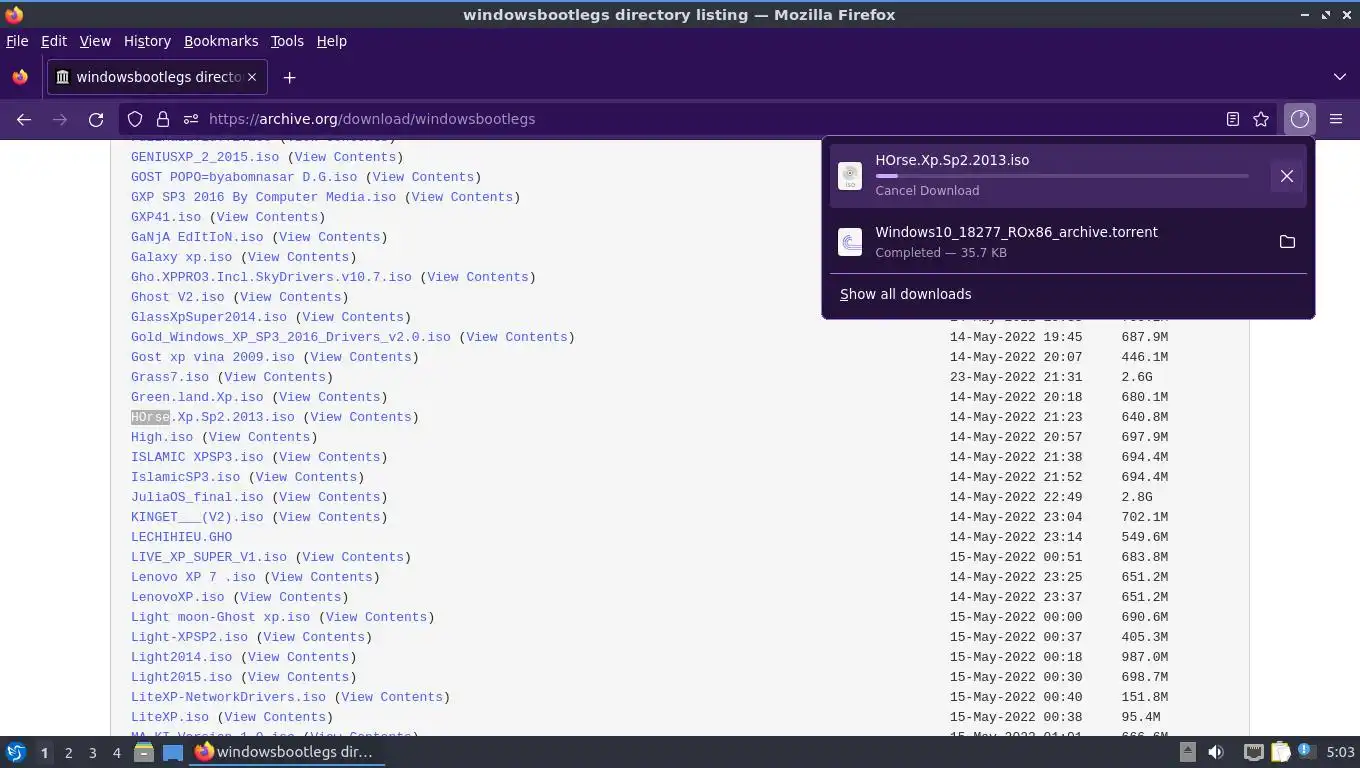
Task: Open the Tools menu
Action: [x=287, y=41]
